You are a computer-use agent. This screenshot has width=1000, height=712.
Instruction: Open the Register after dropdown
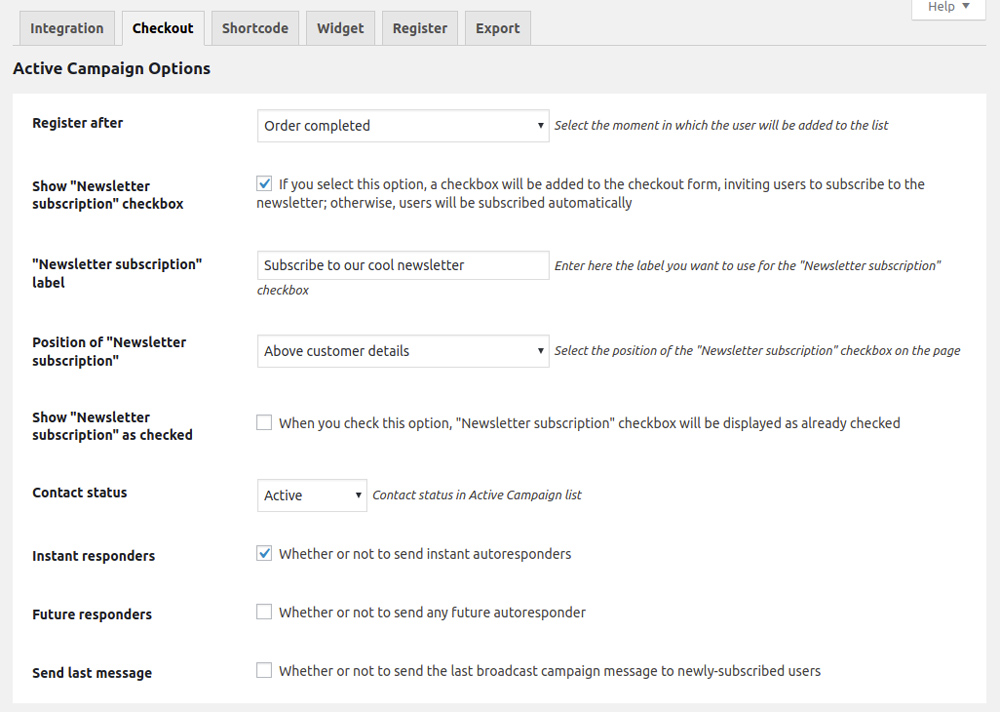click(x=402, y=126)
